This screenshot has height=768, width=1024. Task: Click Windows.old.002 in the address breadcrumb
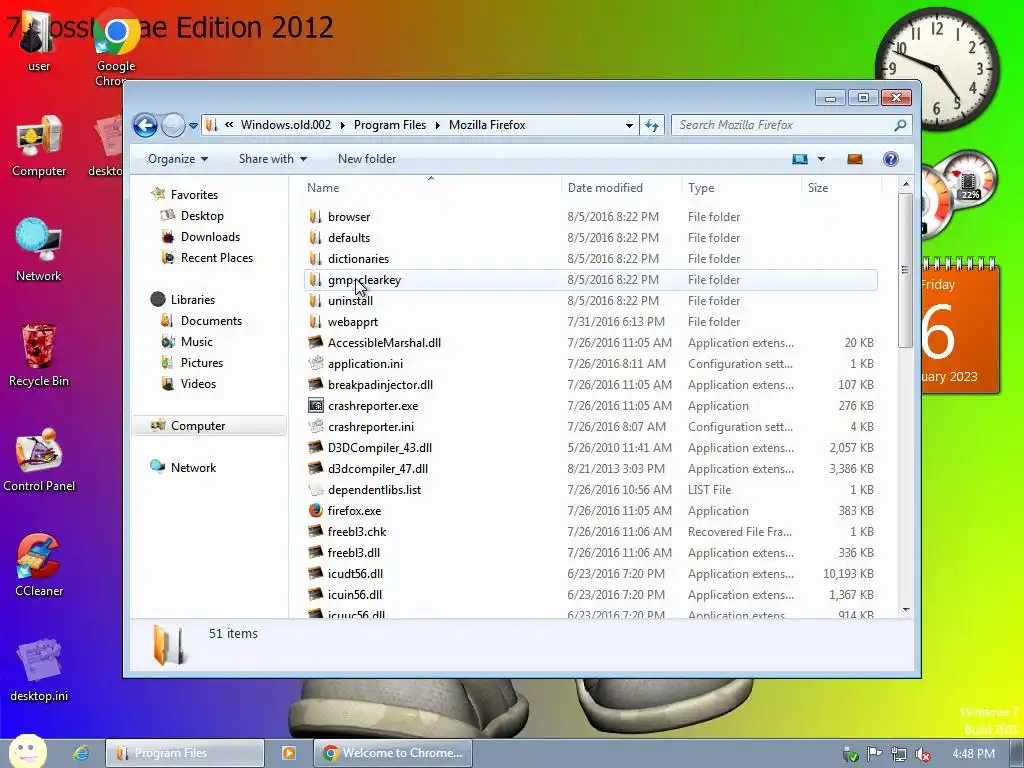pos(285,125)
